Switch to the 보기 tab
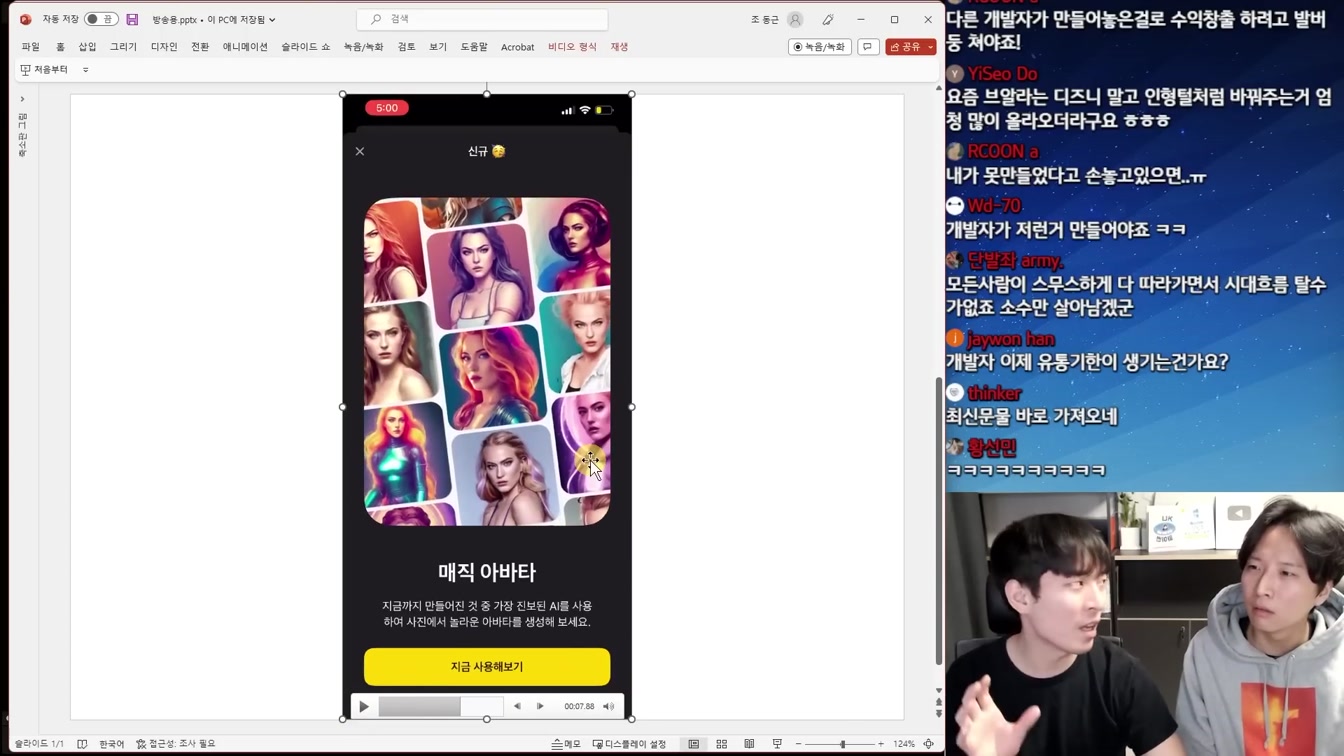This screenshot has width=1344, height=756. (438, 47)
